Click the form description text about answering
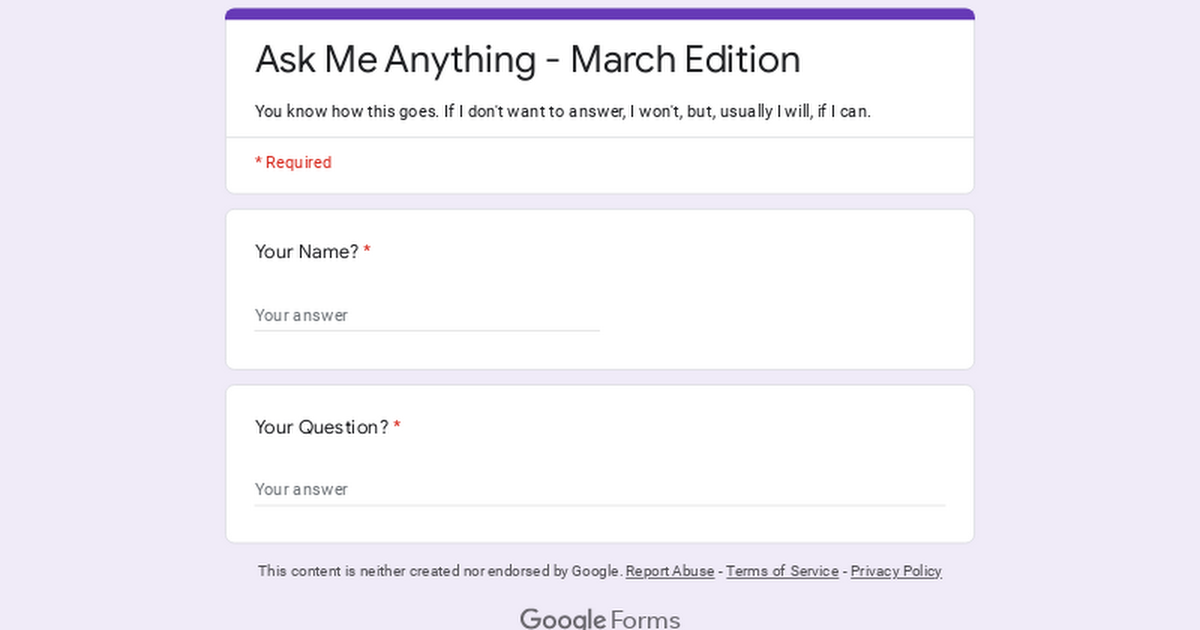 click(563, 111)
